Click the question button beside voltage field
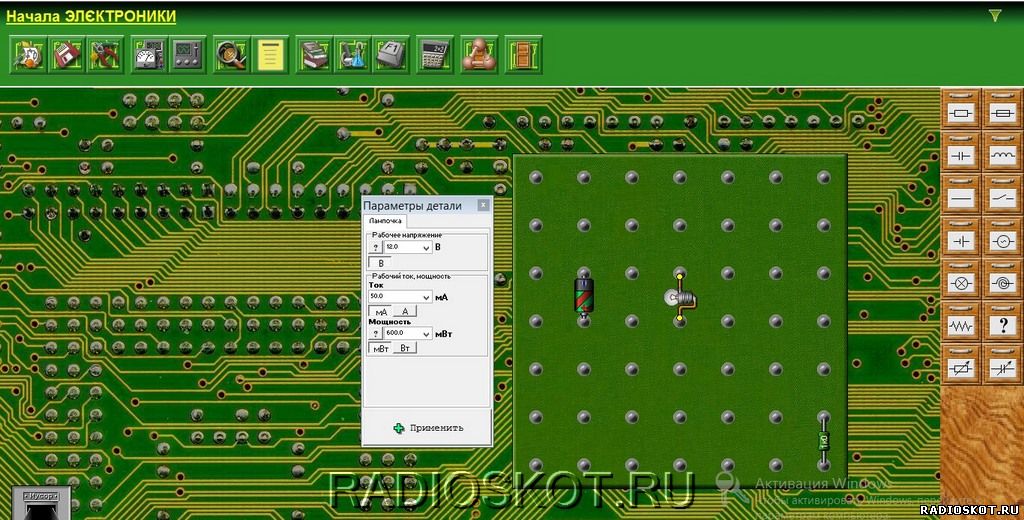The width and height of the screenshot is (1024, 520). (x=376, y=248)
